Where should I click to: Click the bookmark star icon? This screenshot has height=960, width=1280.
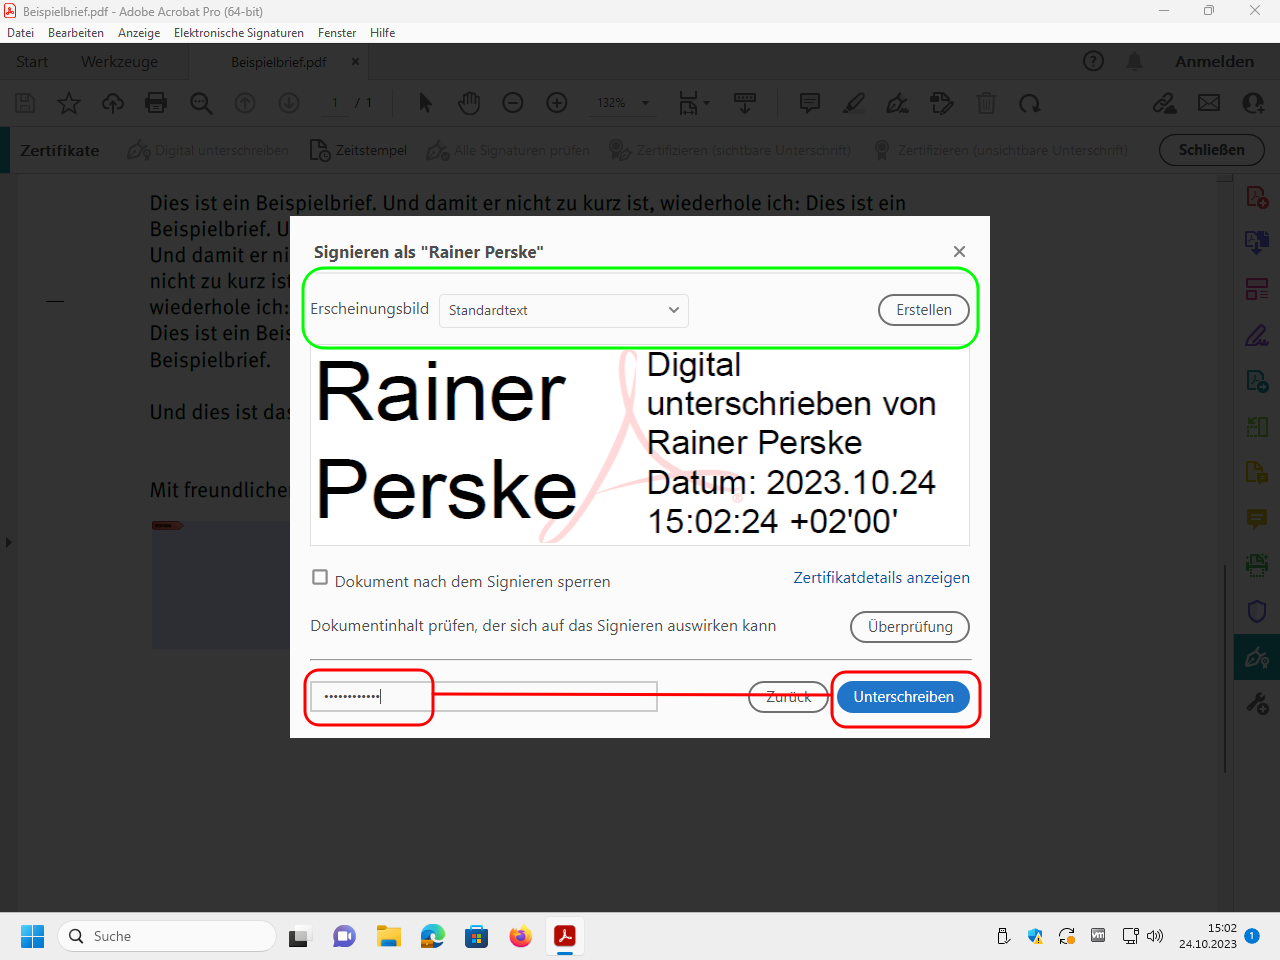tap(69, 103)
